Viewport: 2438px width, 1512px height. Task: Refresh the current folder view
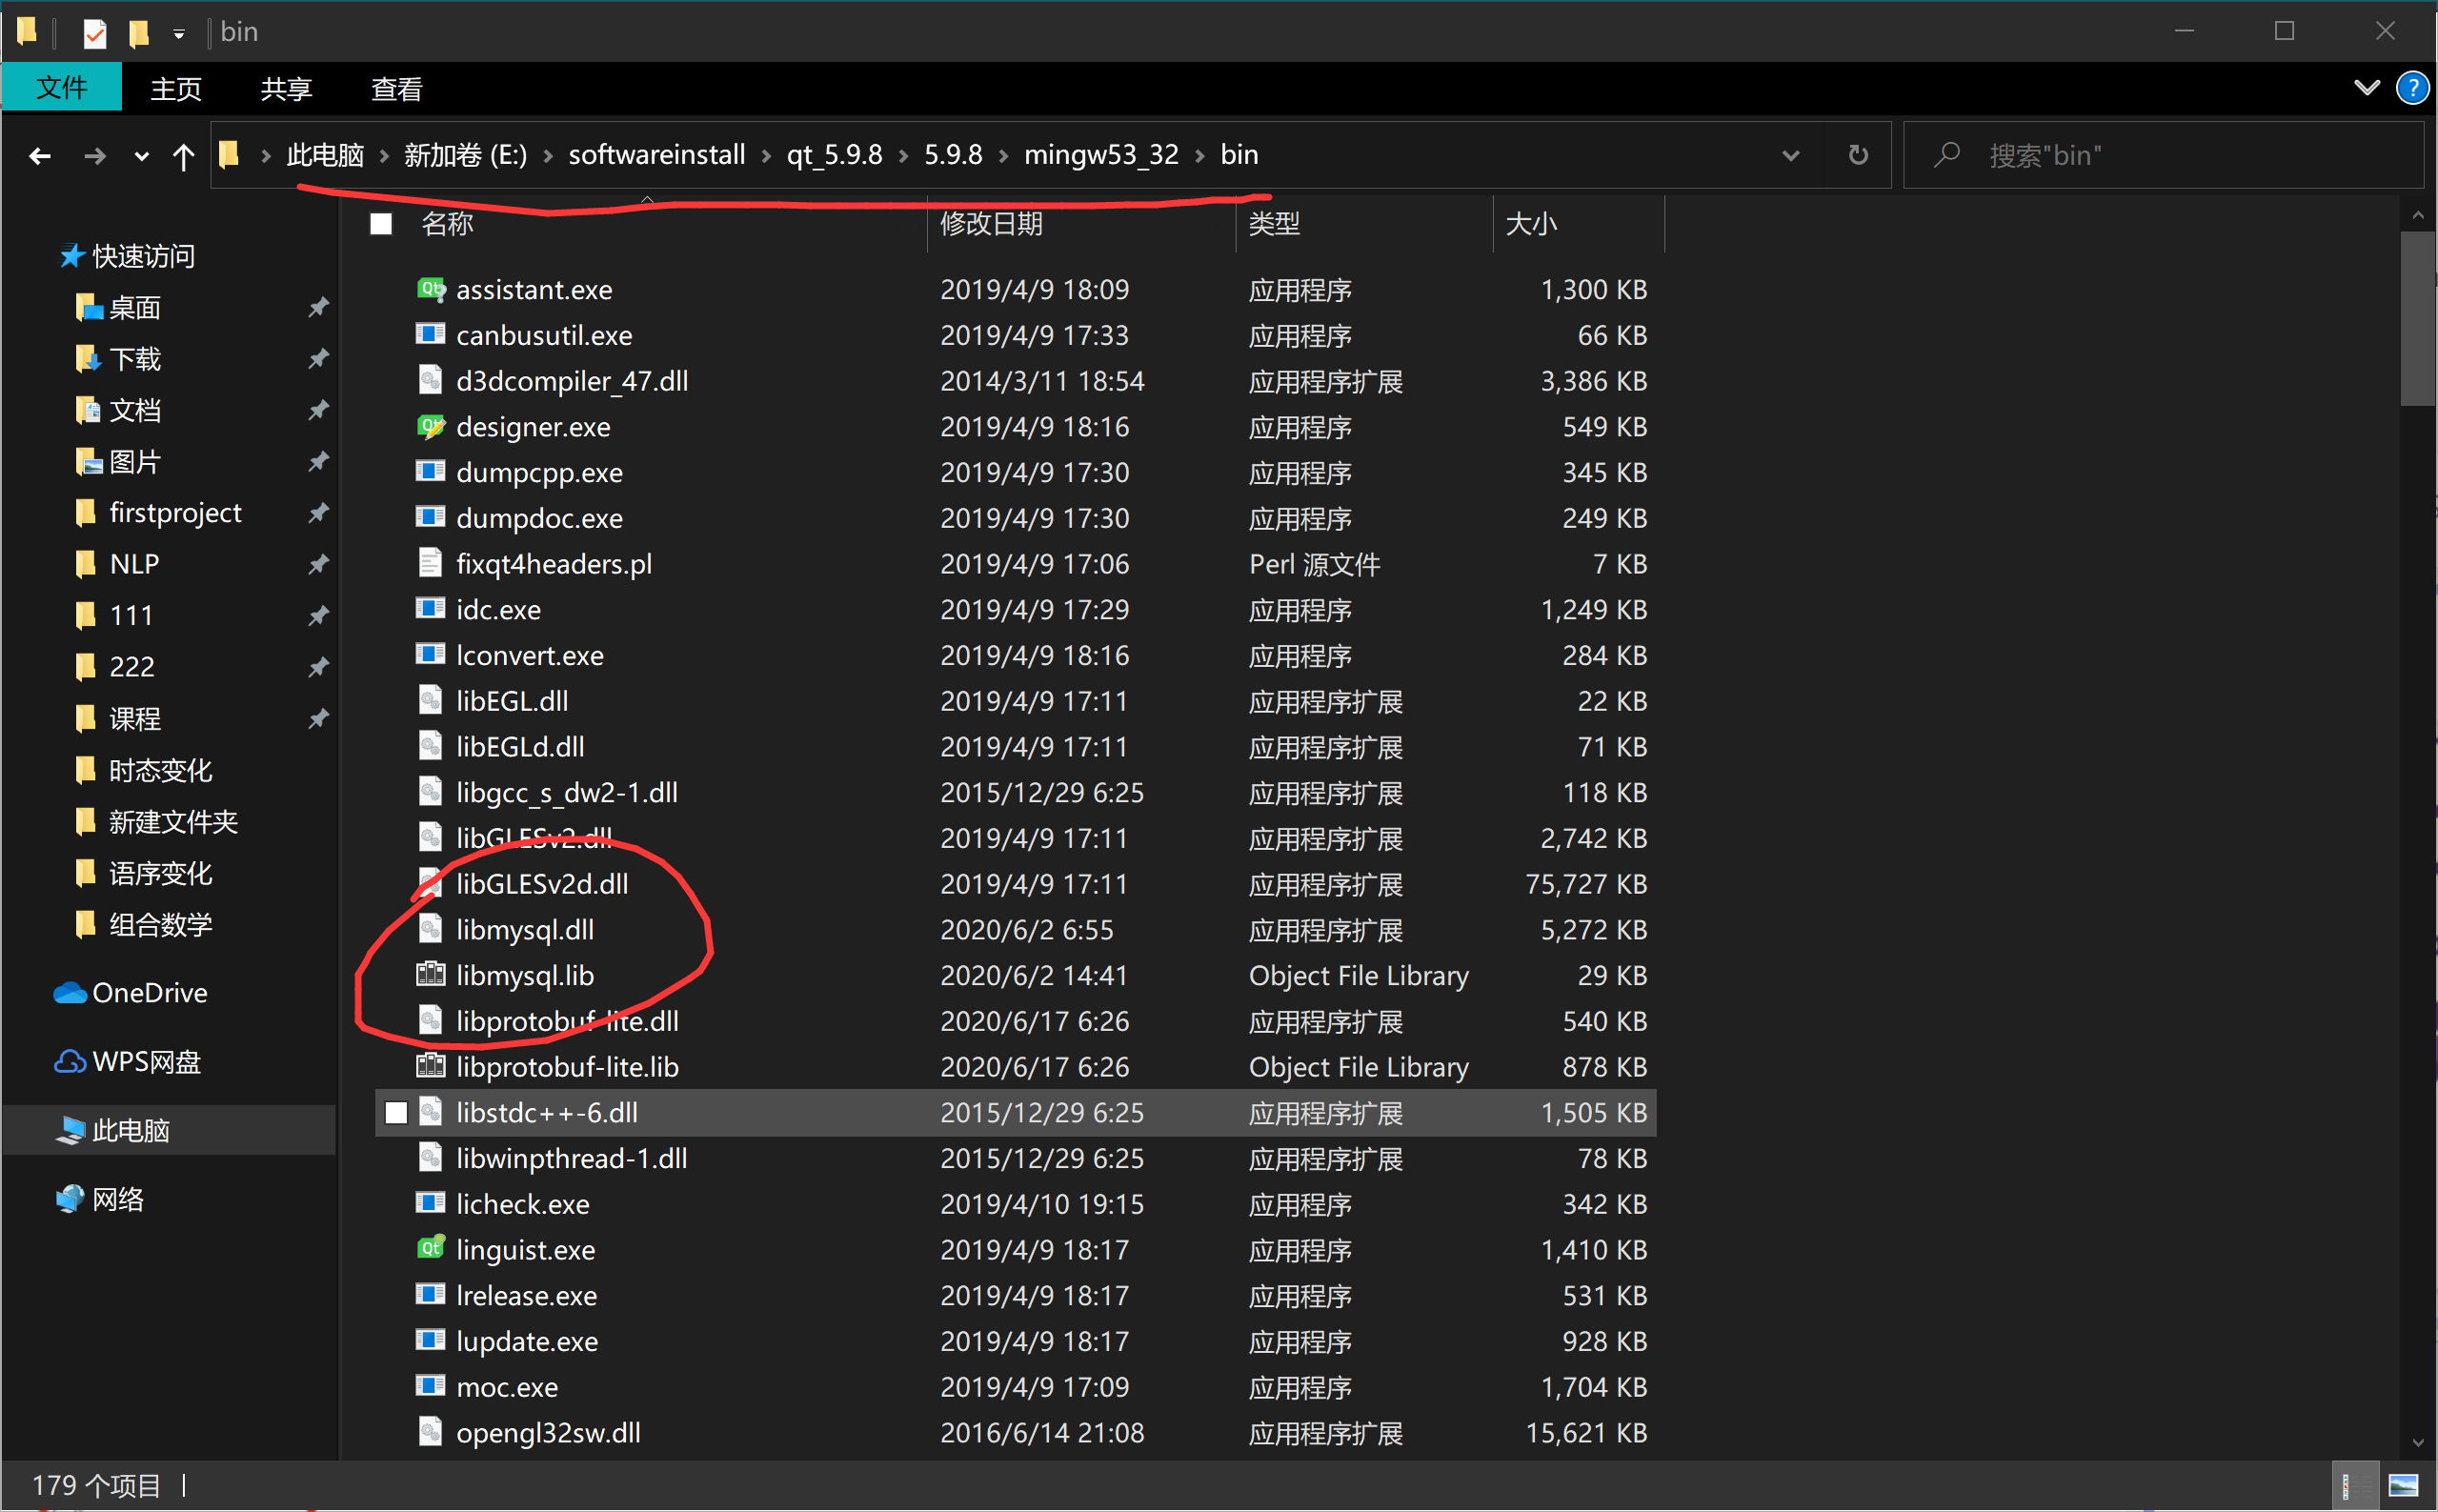pos(1857,155)
